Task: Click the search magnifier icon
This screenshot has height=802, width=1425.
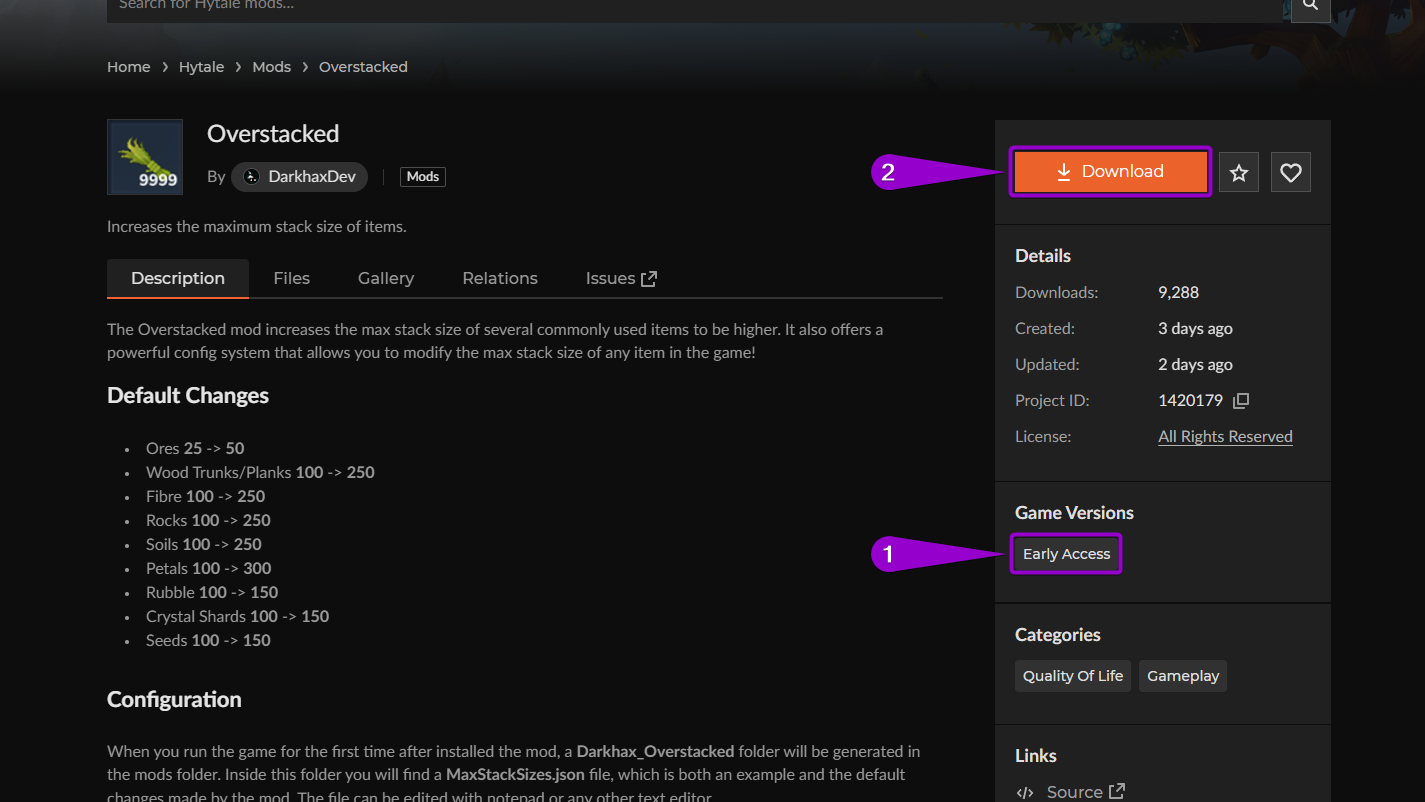Action: pos(1310,7)
